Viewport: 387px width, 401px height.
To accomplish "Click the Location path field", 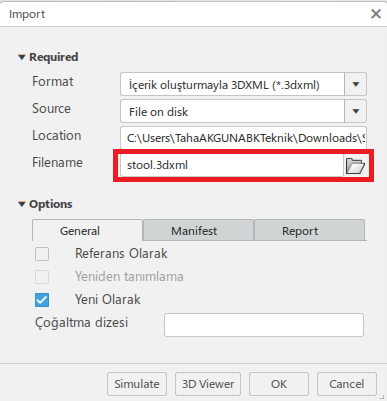I will [243, 138].
